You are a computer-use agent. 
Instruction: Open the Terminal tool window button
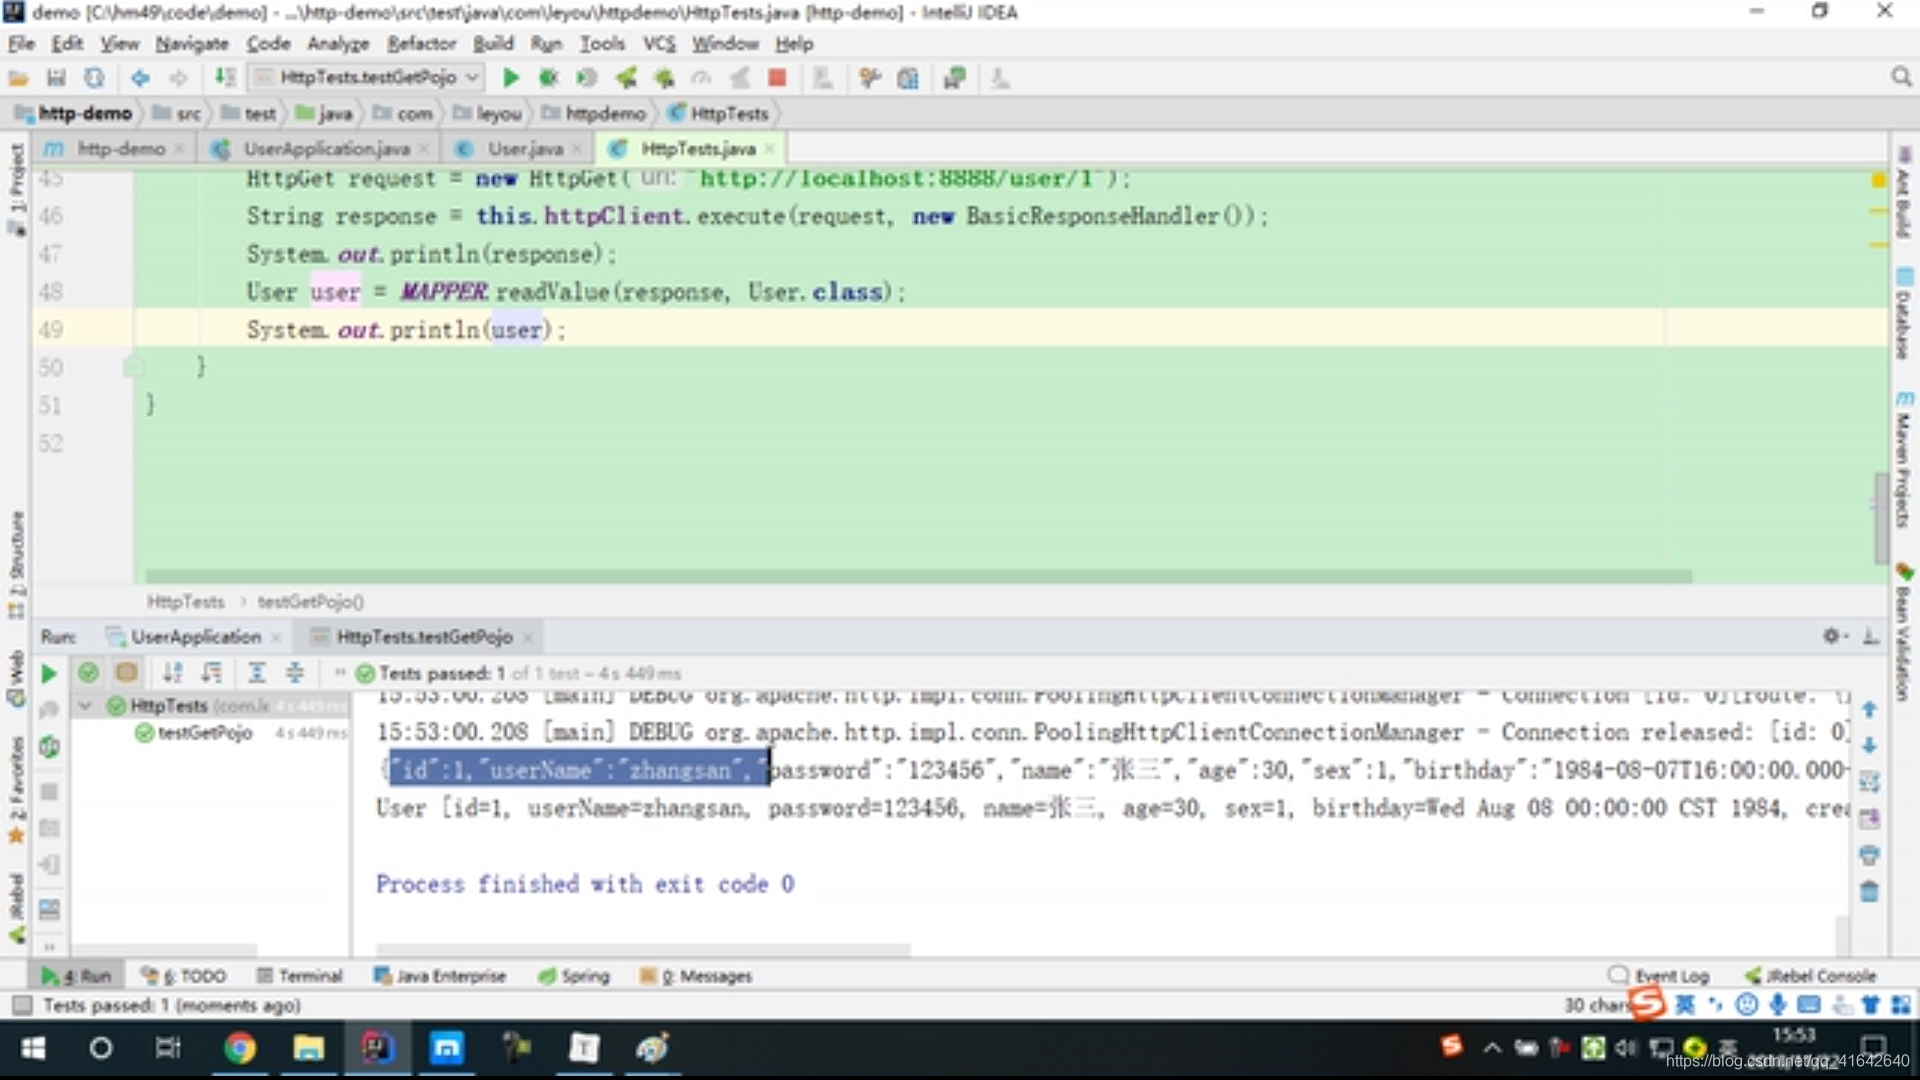300,976
